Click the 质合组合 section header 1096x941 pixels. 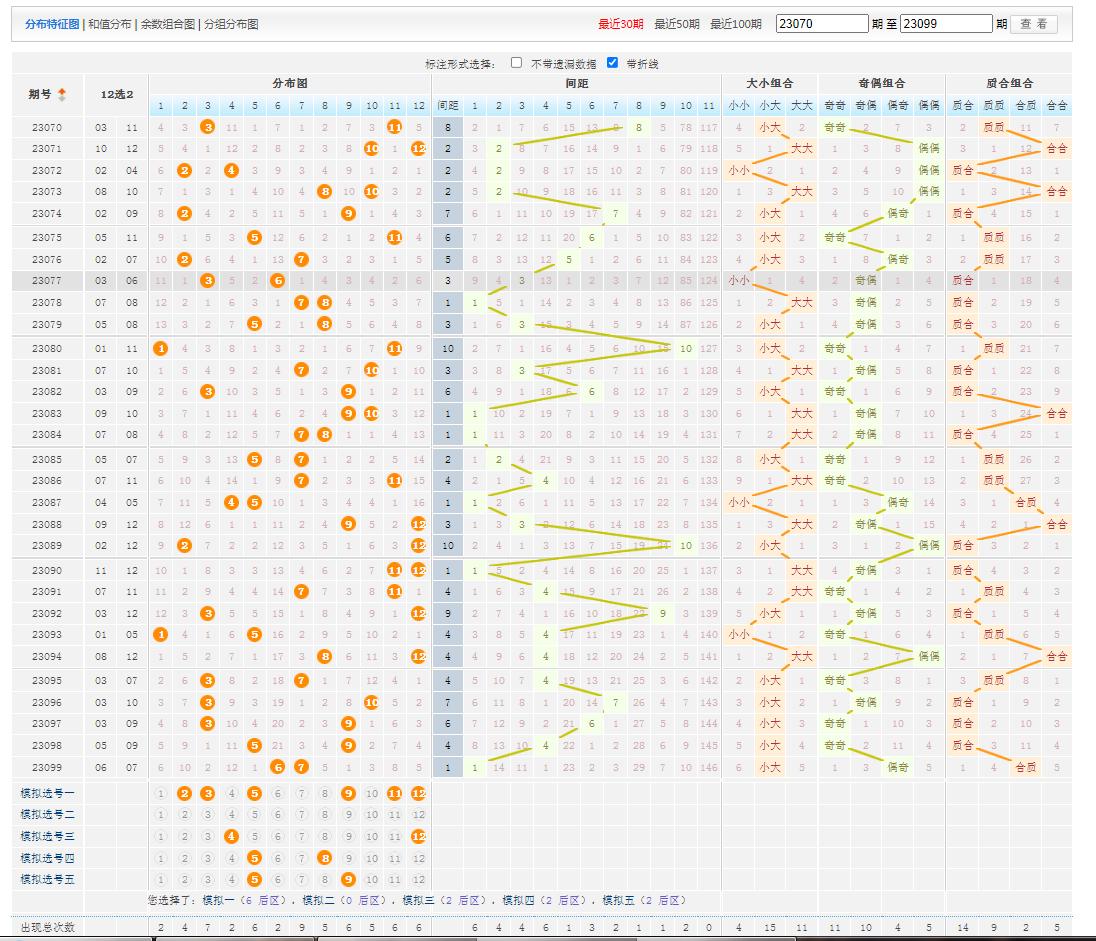pos(1009,83)
